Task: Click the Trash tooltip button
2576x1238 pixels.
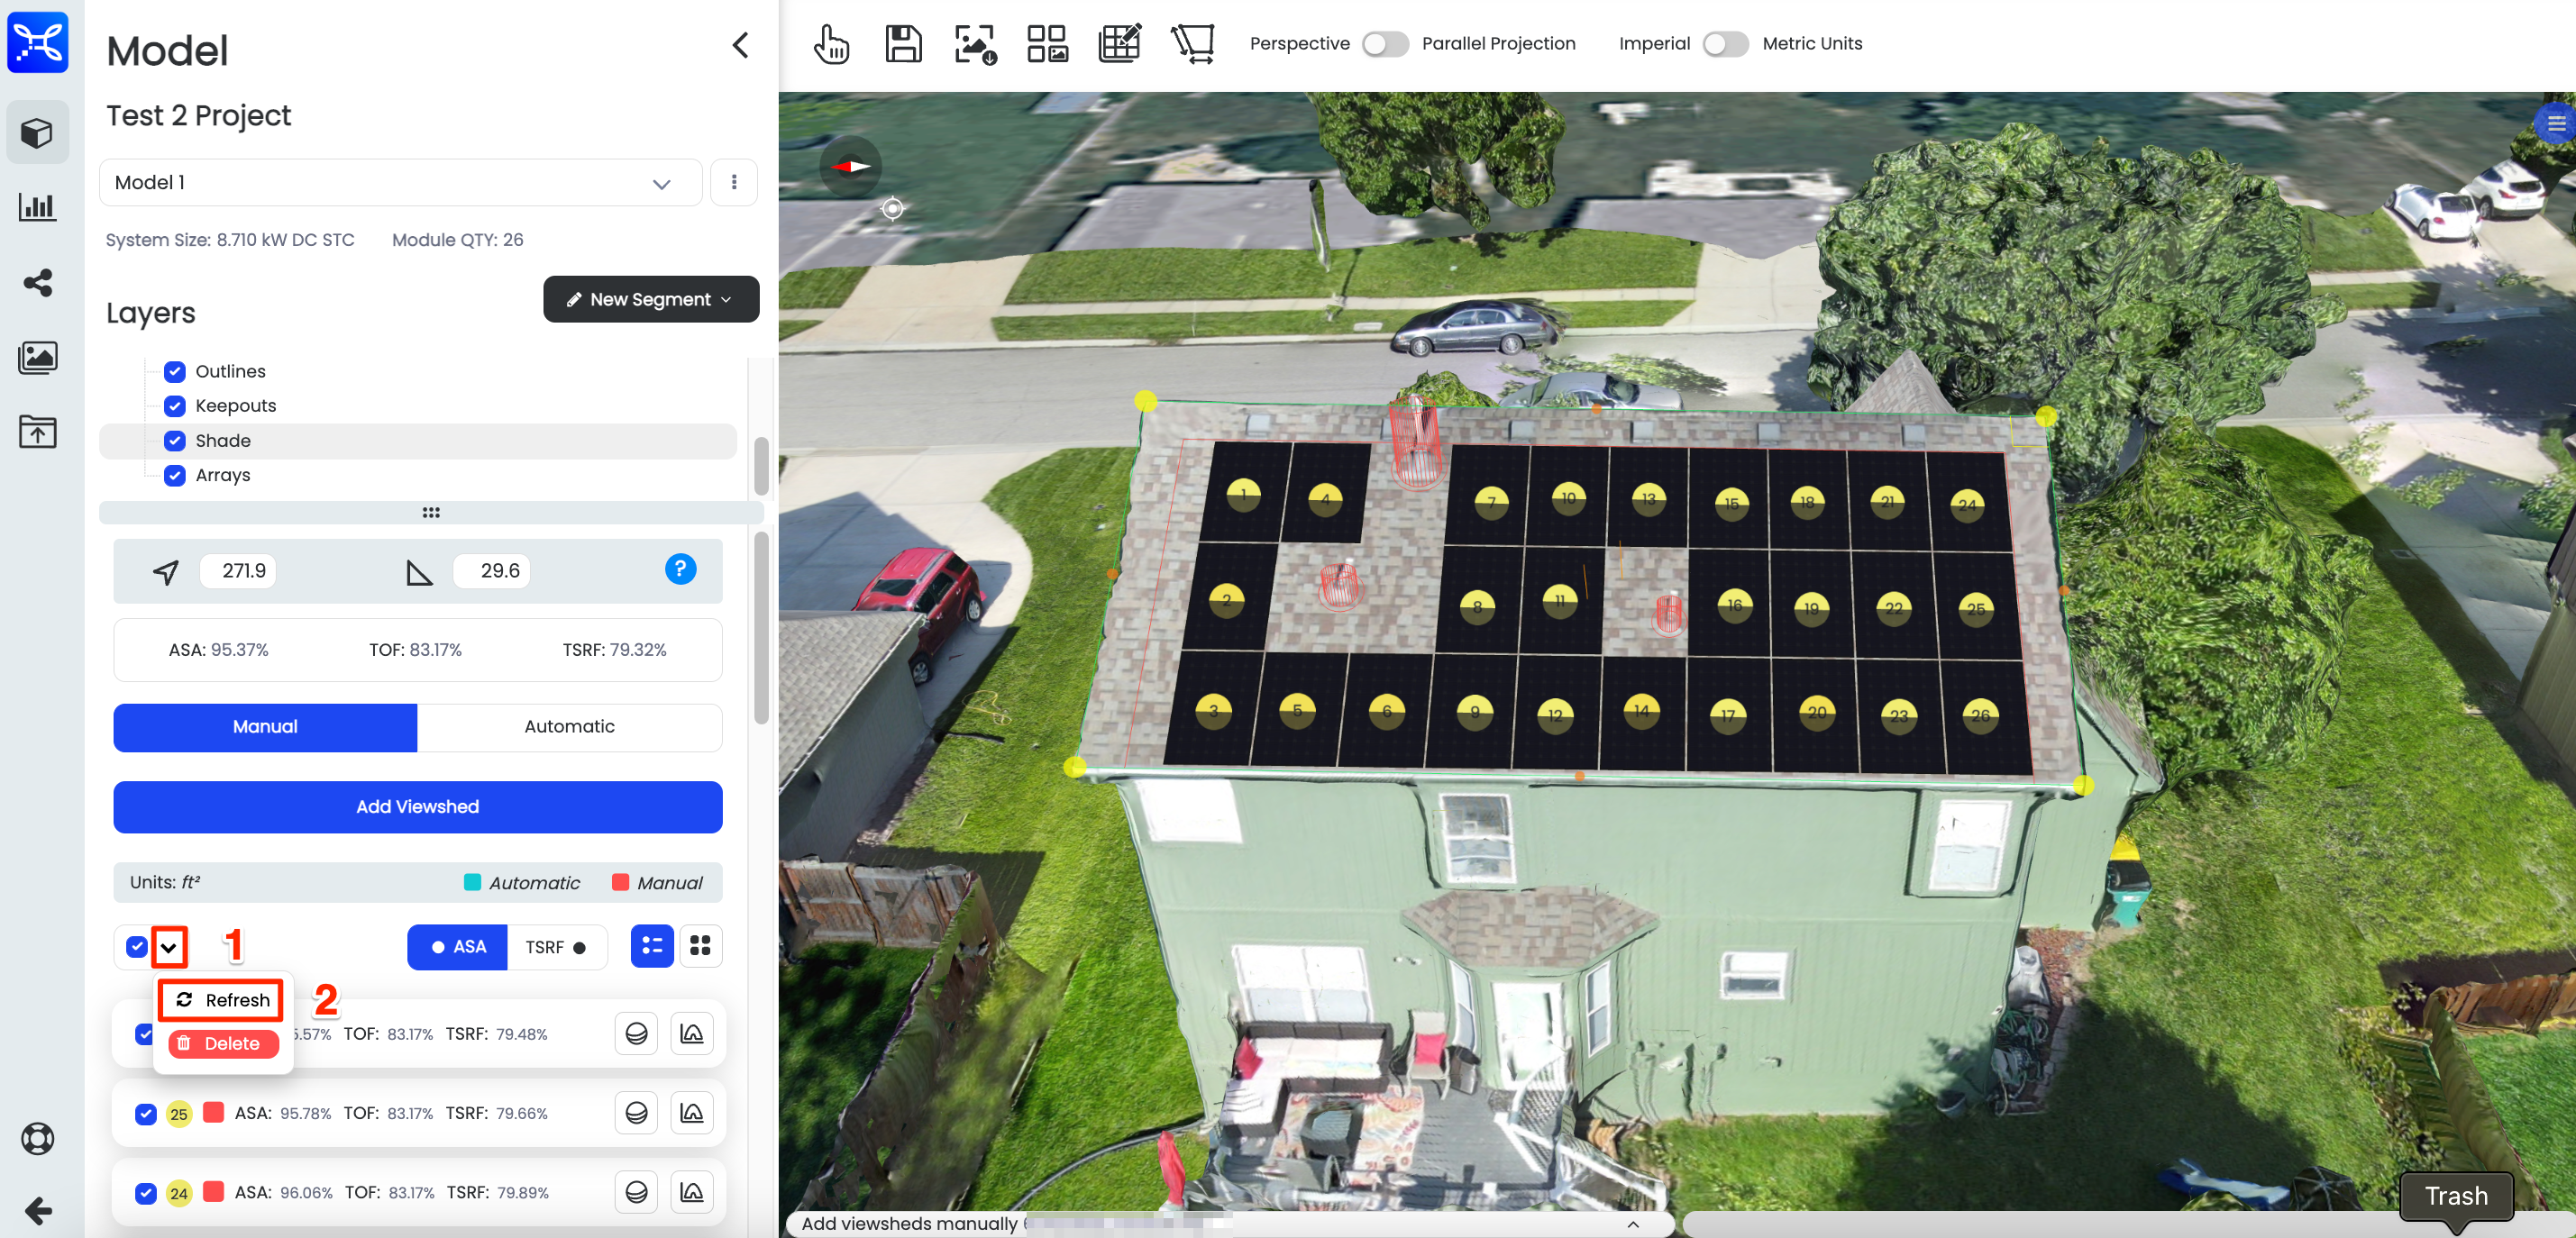Action: click(2456, 1196)
